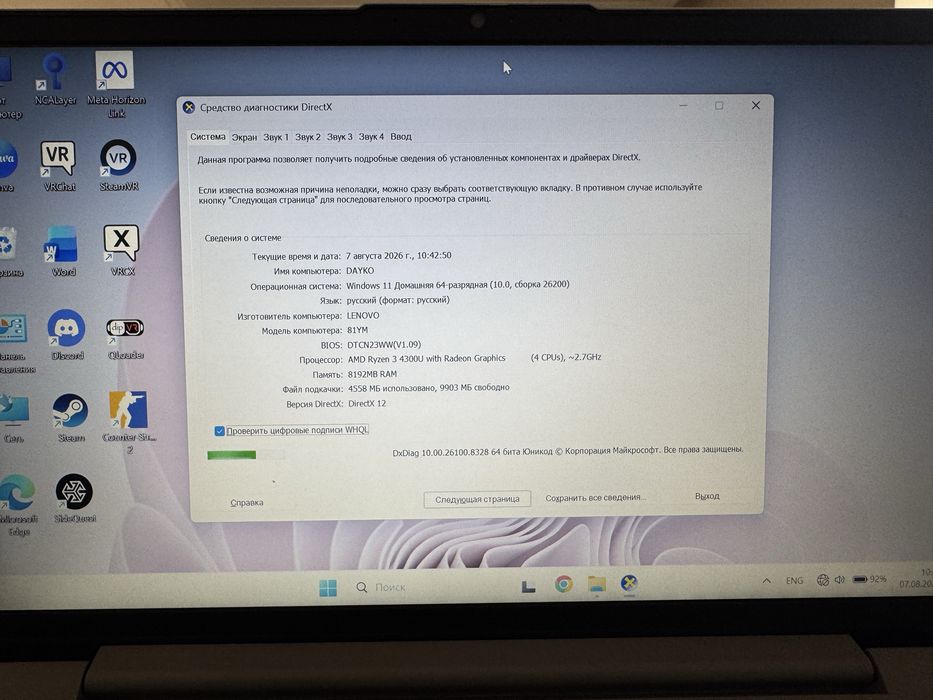Select the Система tab
This screenshot has width=933, height=700.
click(x=208, y=136)
